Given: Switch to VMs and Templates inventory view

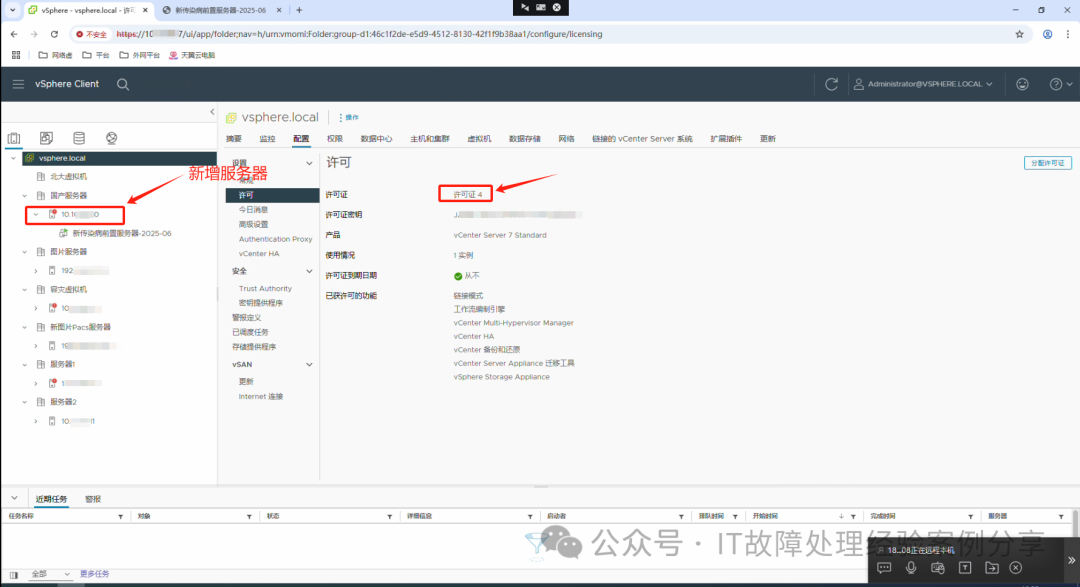Looking at the screenshot, I should click(46, 138).
